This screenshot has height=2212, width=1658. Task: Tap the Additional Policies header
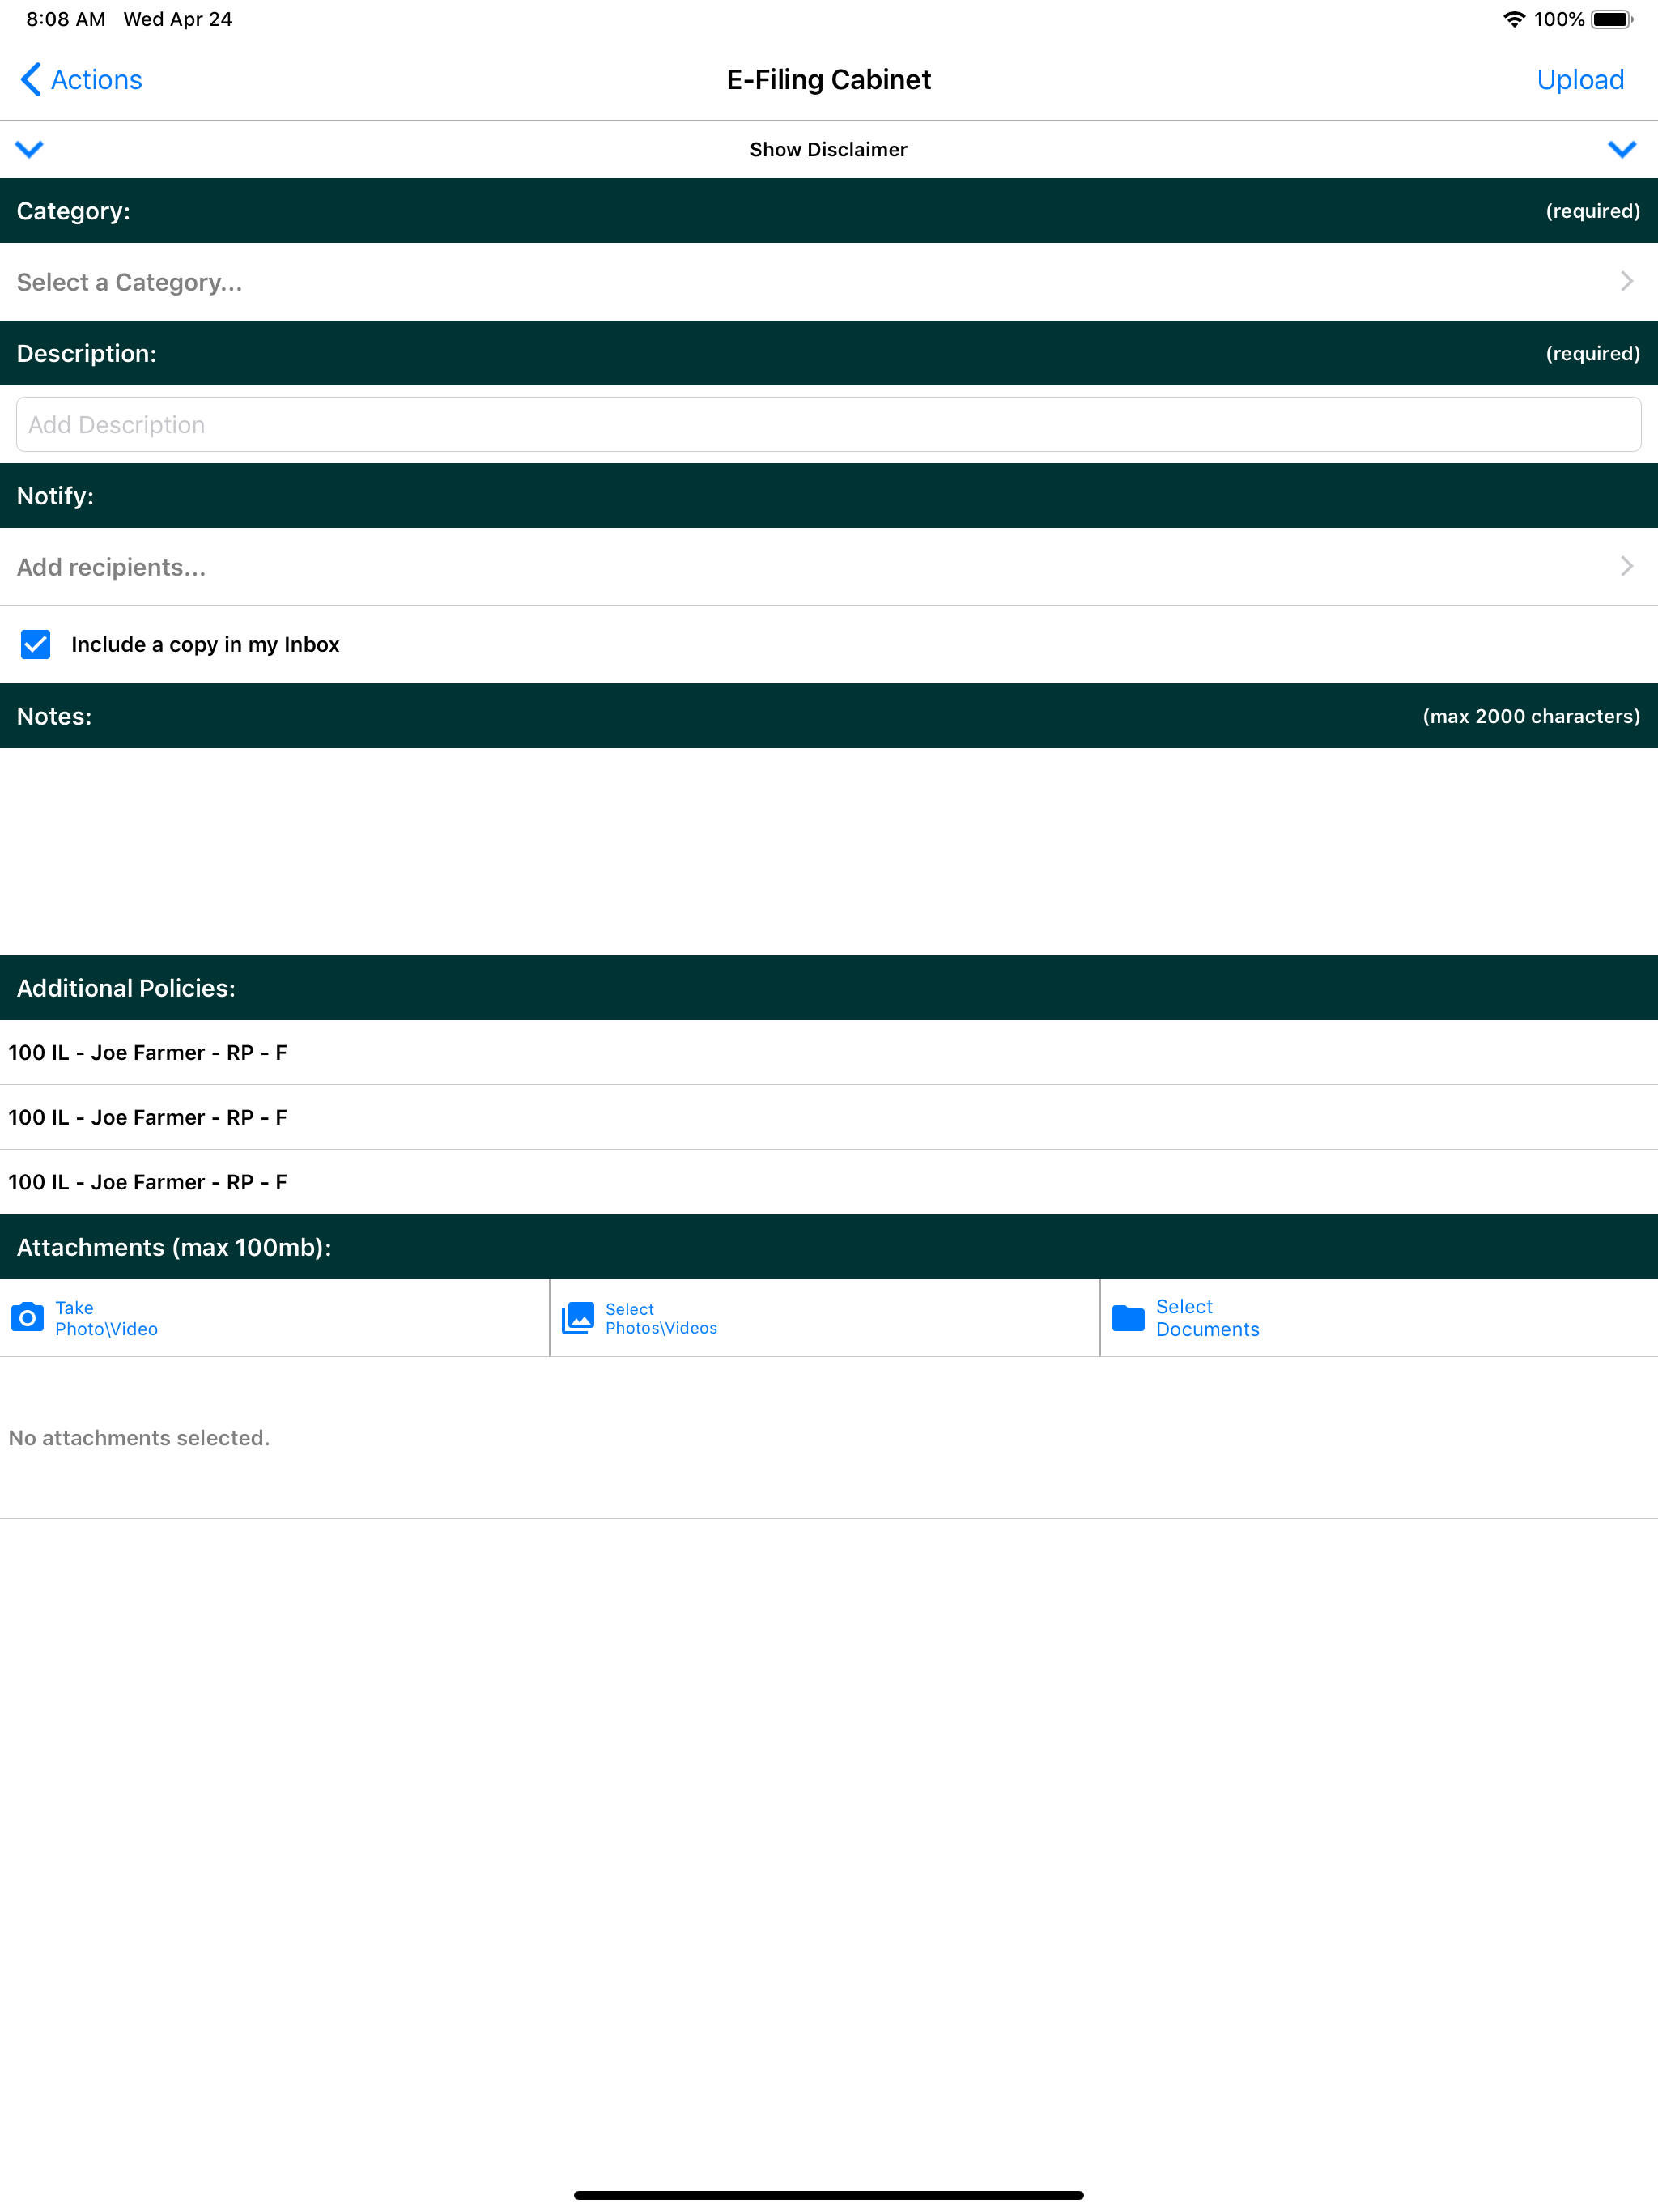[829, 988]
